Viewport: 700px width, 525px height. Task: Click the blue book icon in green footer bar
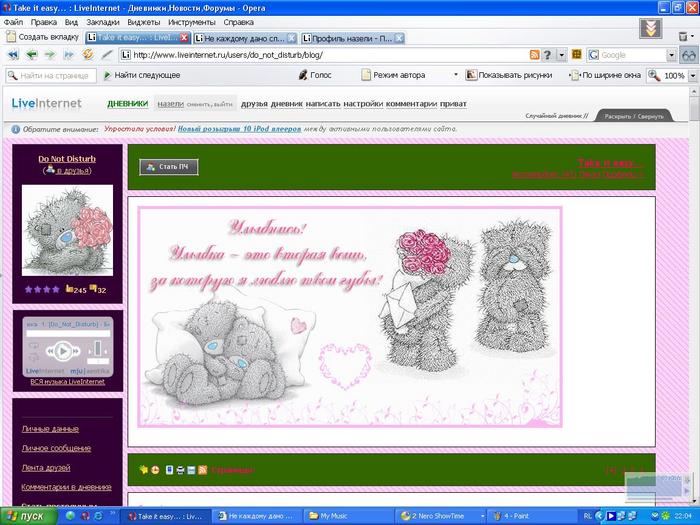pos(169,470)
